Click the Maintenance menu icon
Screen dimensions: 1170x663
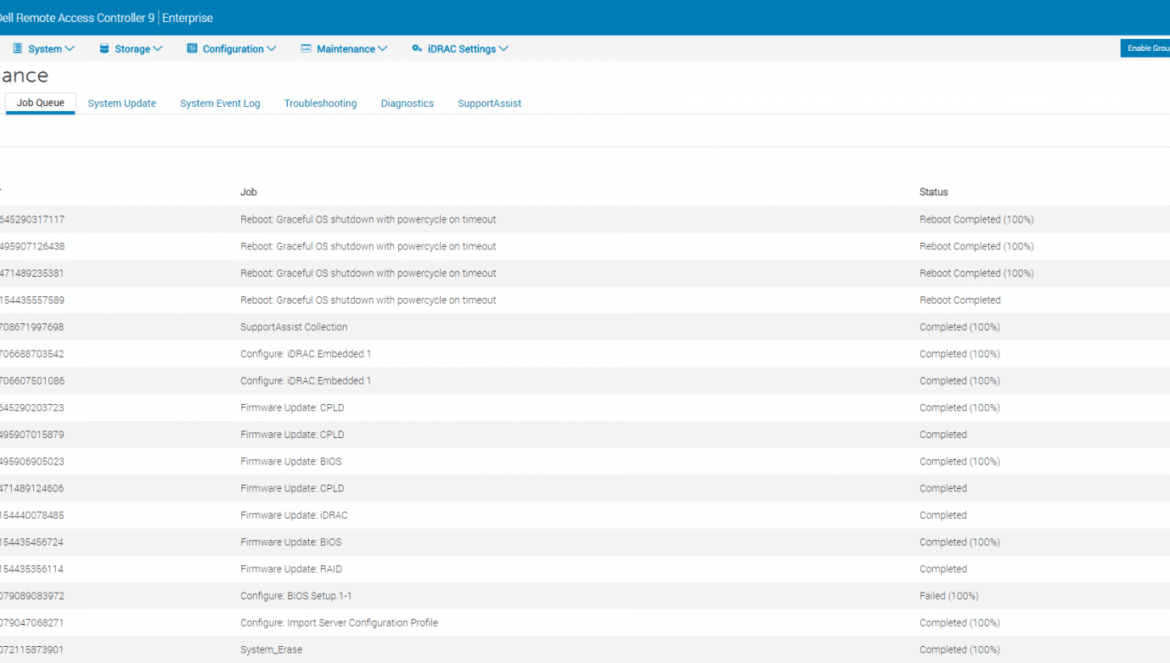pyautogui.click(x=306, y=48)
